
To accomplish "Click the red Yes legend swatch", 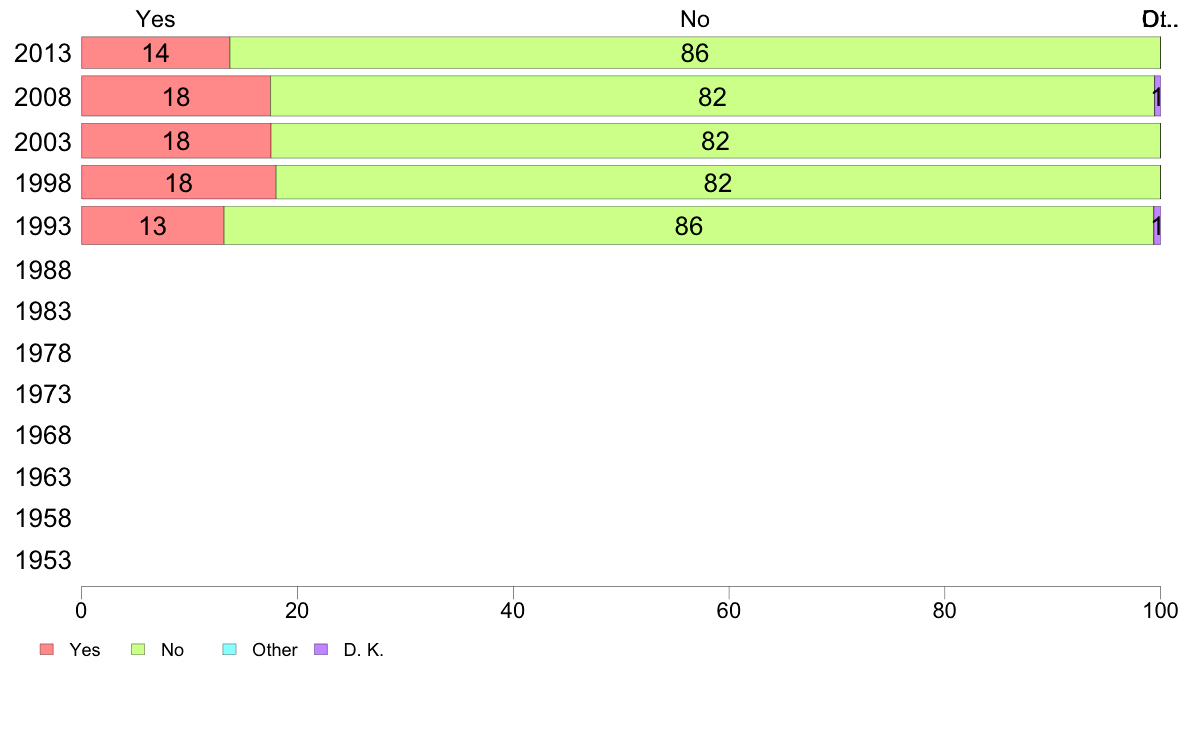I will pos(47,650).
